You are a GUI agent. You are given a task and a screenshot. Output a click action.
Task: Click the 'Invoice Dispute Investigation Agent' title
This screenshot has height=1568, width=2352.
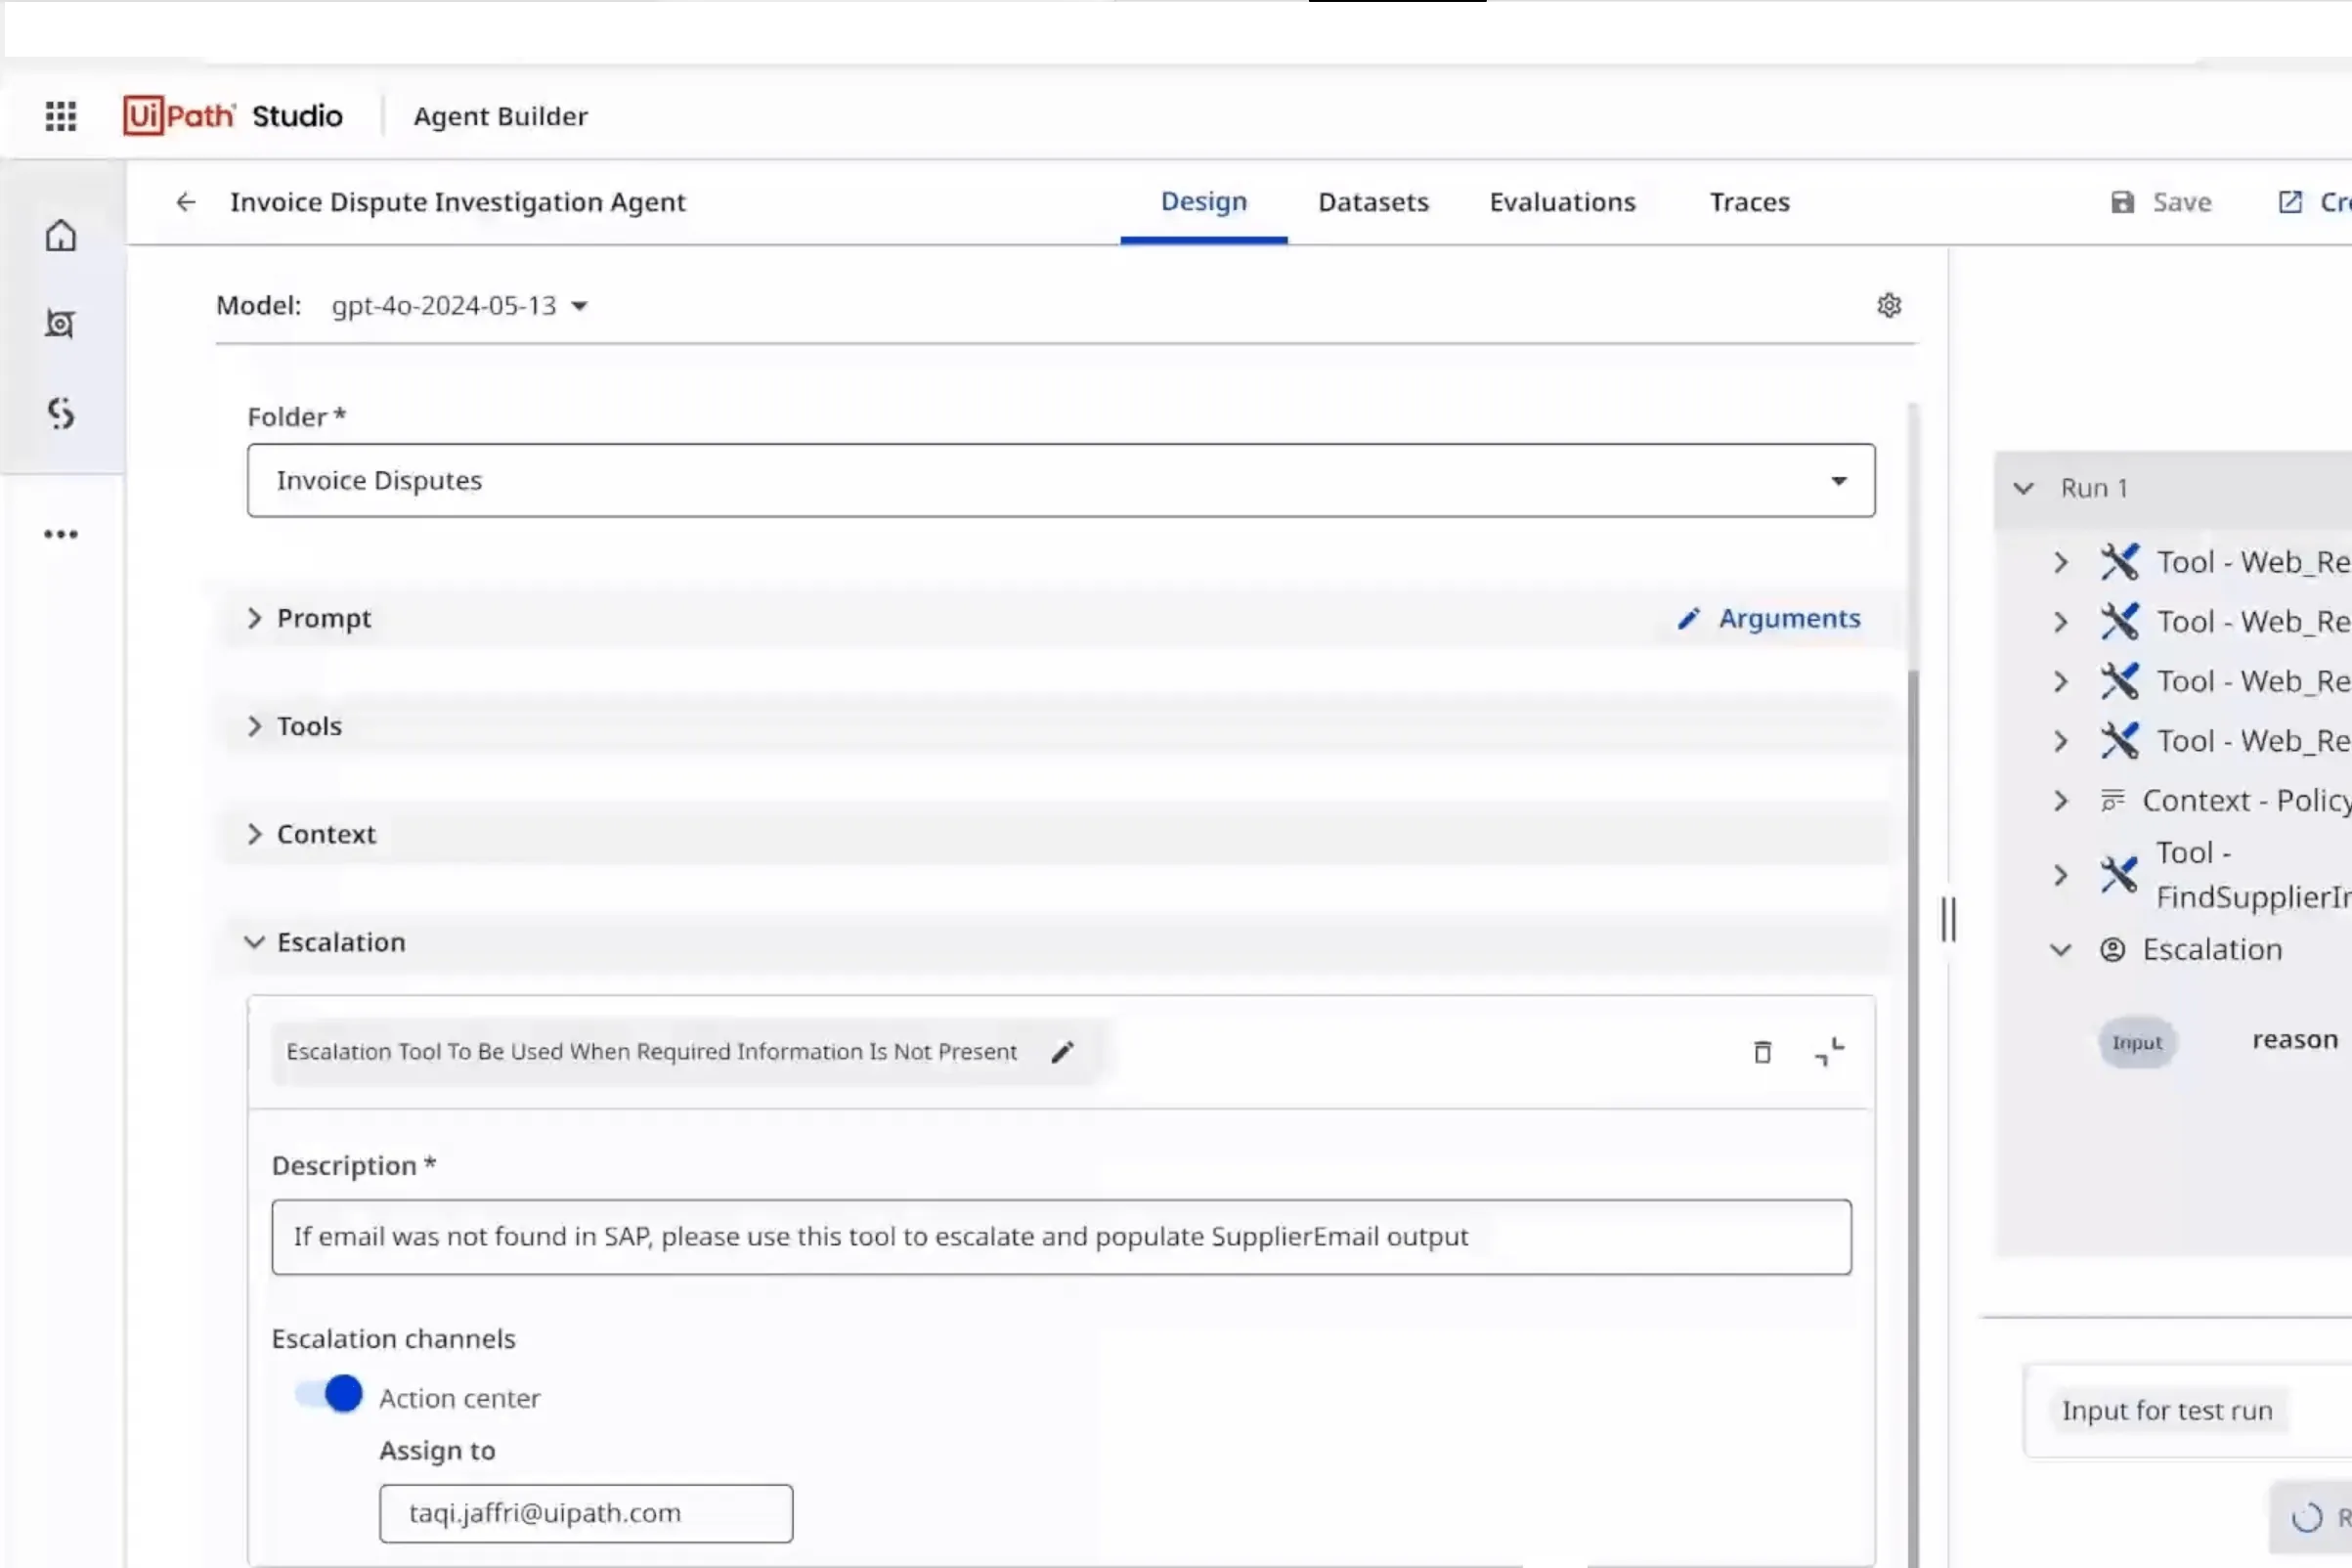[458, 202]
